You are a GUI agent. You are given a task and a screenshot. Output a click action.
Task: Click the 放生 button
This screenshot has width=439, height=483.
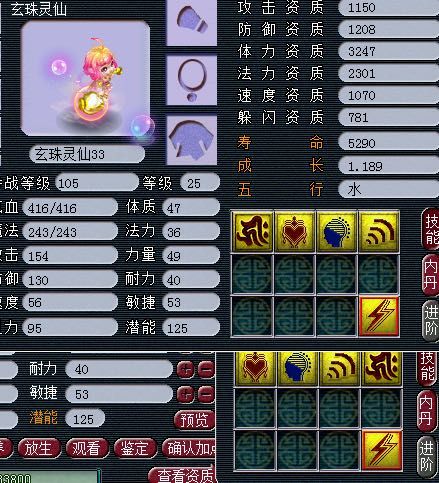click(x=39, y=448)
